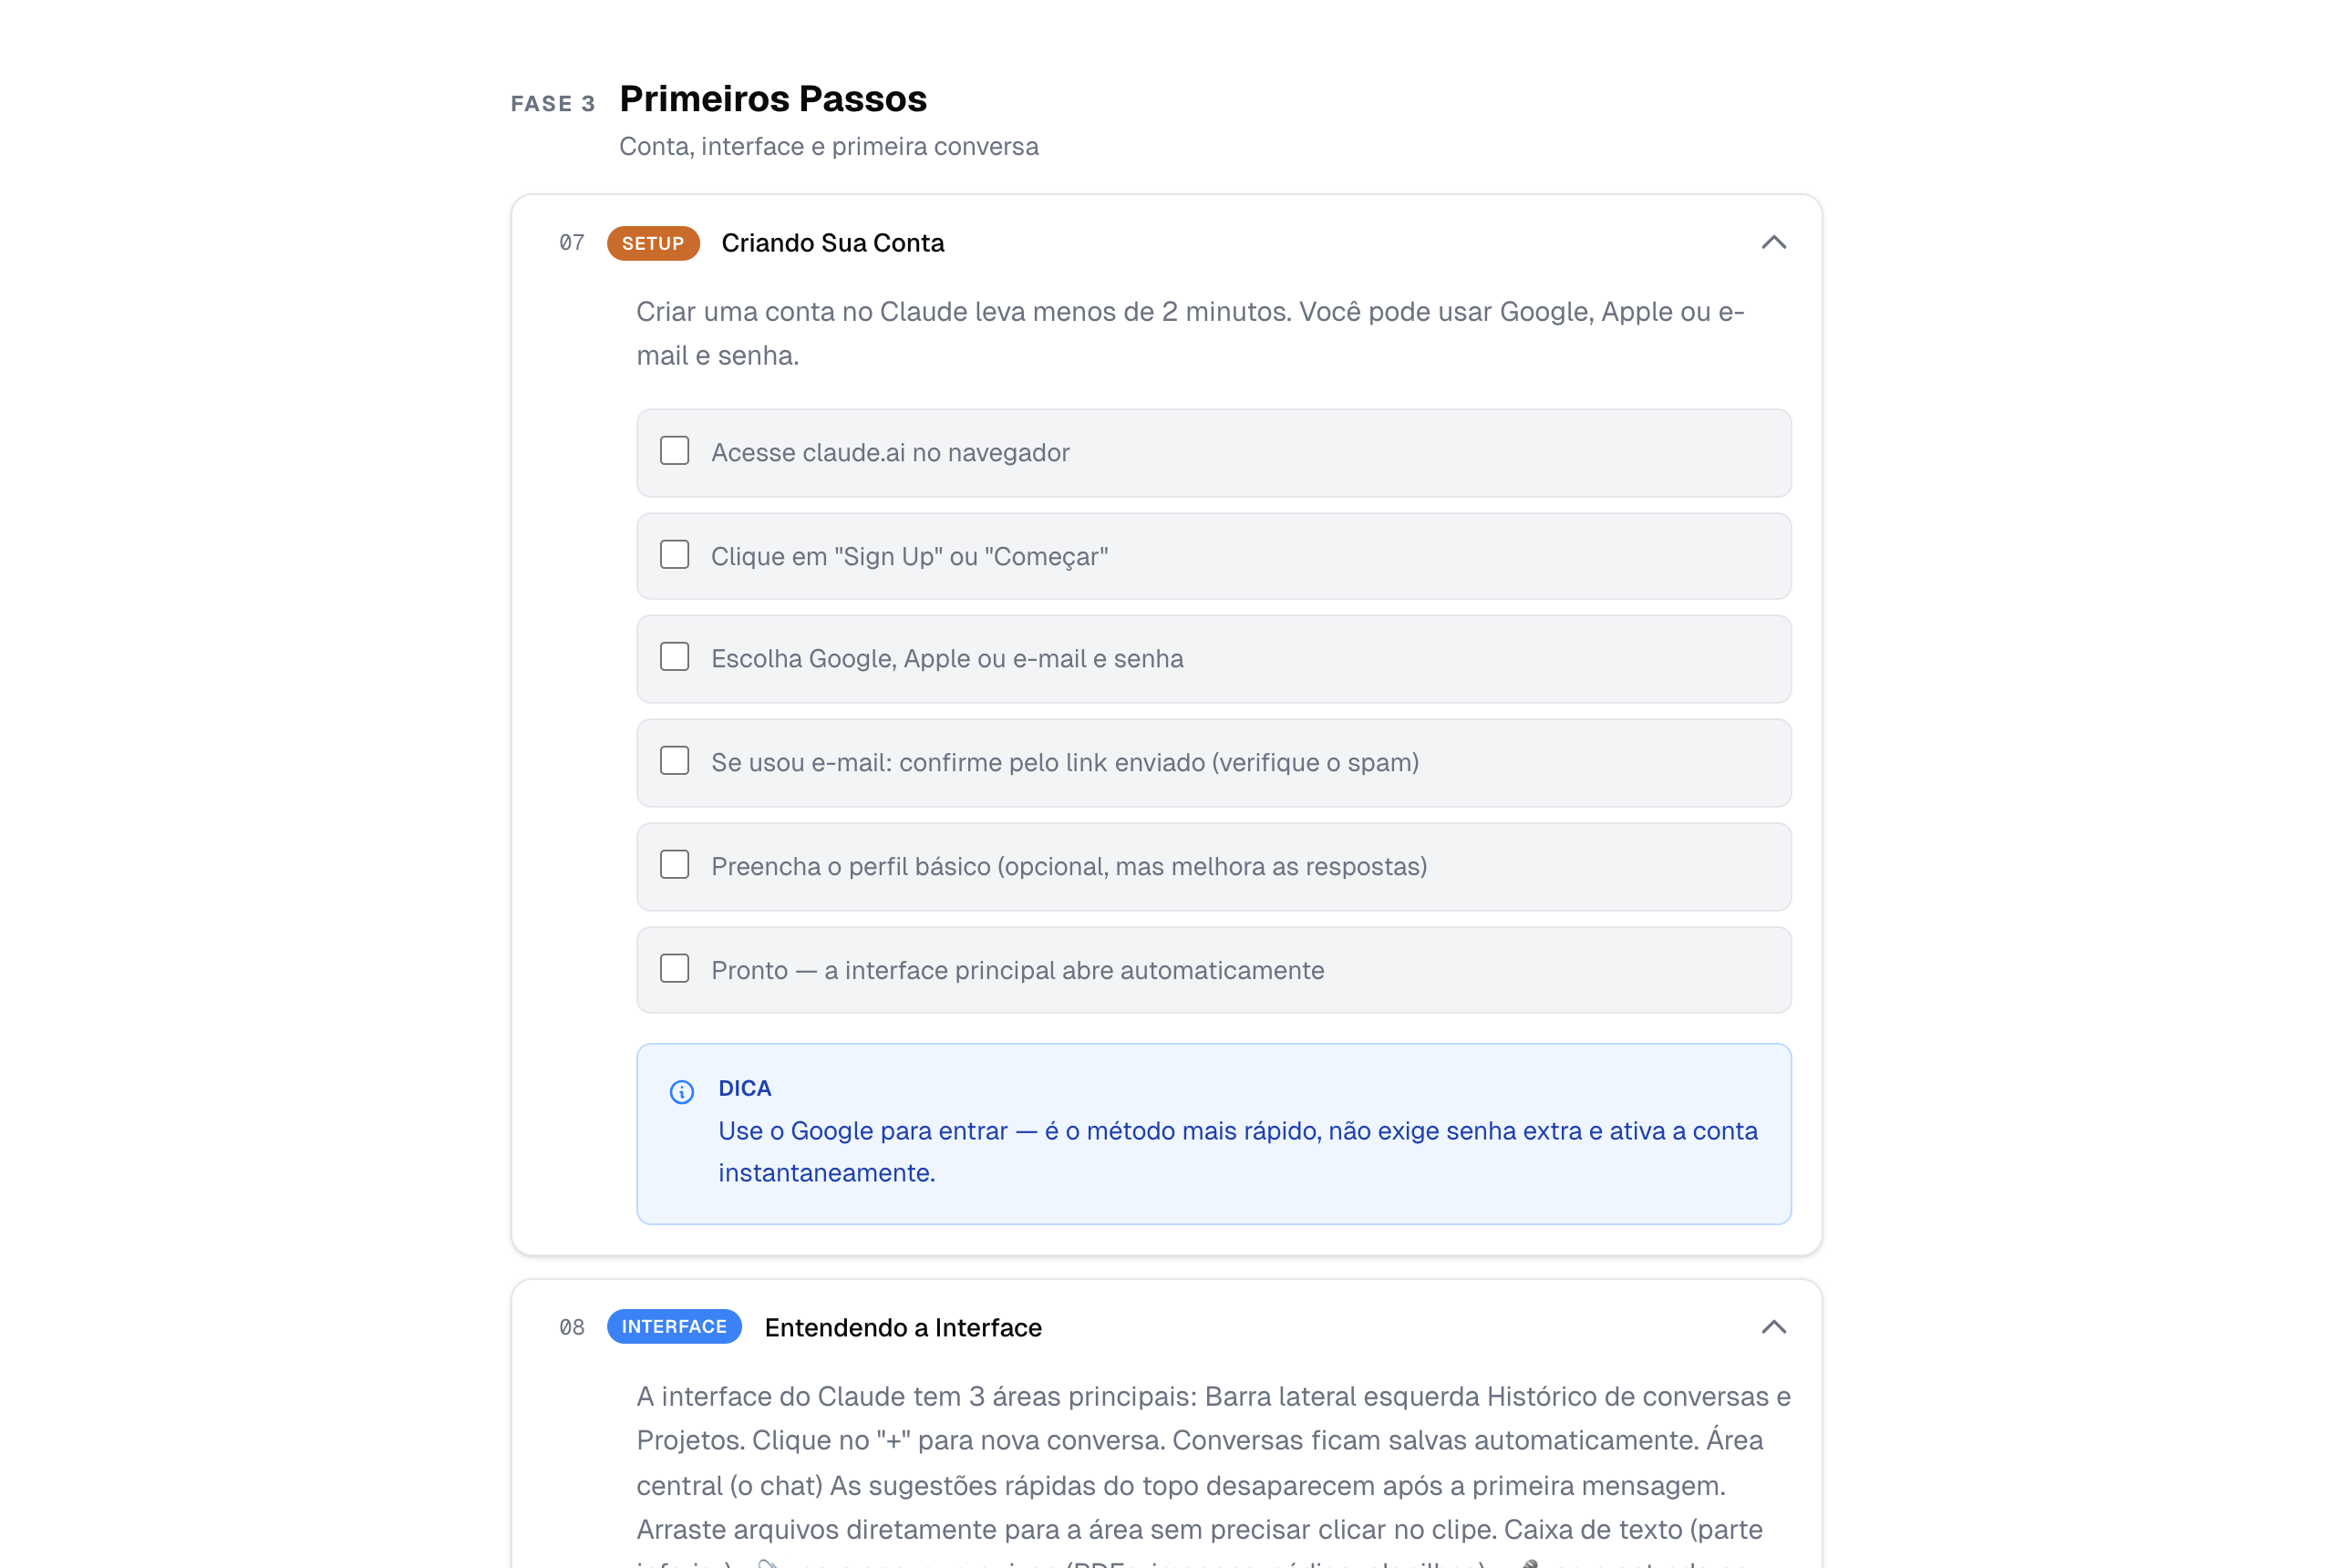Click the 'Primeiros Passos' phase title
Viewport: 2334px width, 1568px height.
(772, 98)
